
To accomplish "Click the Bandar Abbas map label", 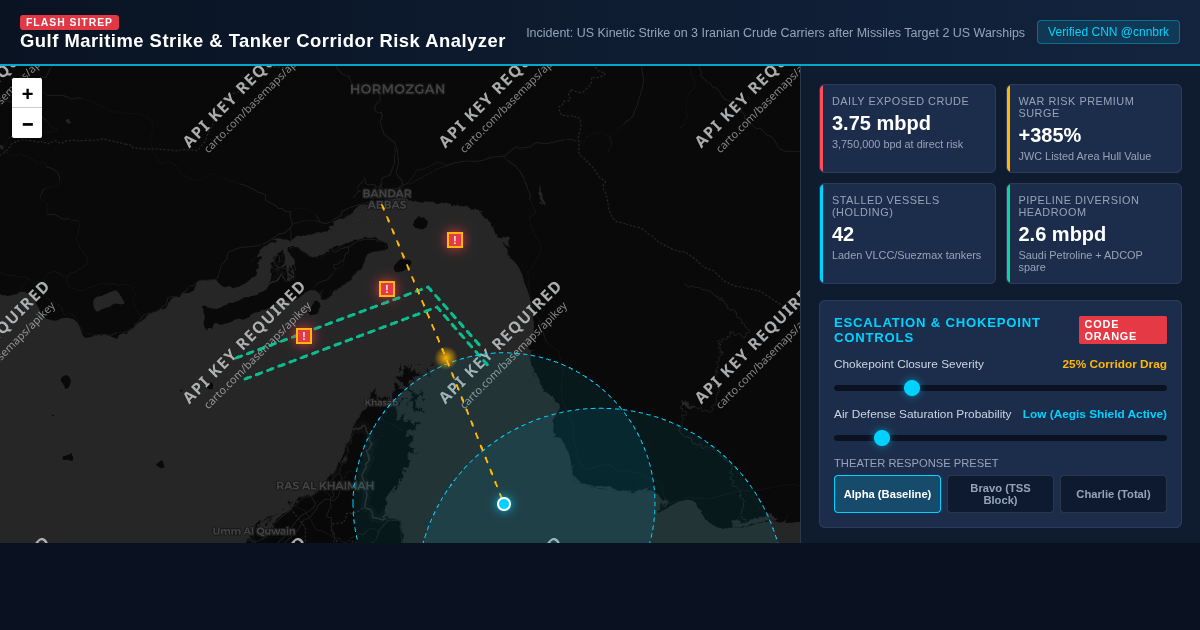I will (387, 199).
